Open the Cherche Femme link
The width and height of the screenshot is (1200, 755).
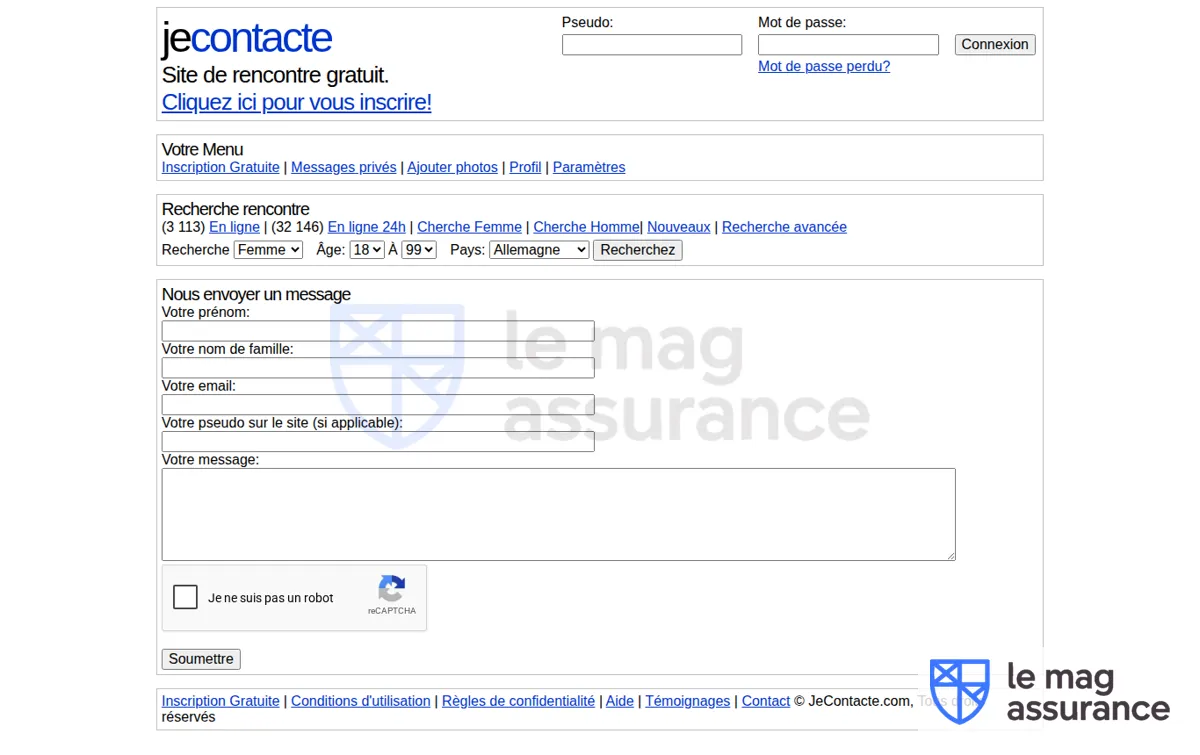(469, 228)
